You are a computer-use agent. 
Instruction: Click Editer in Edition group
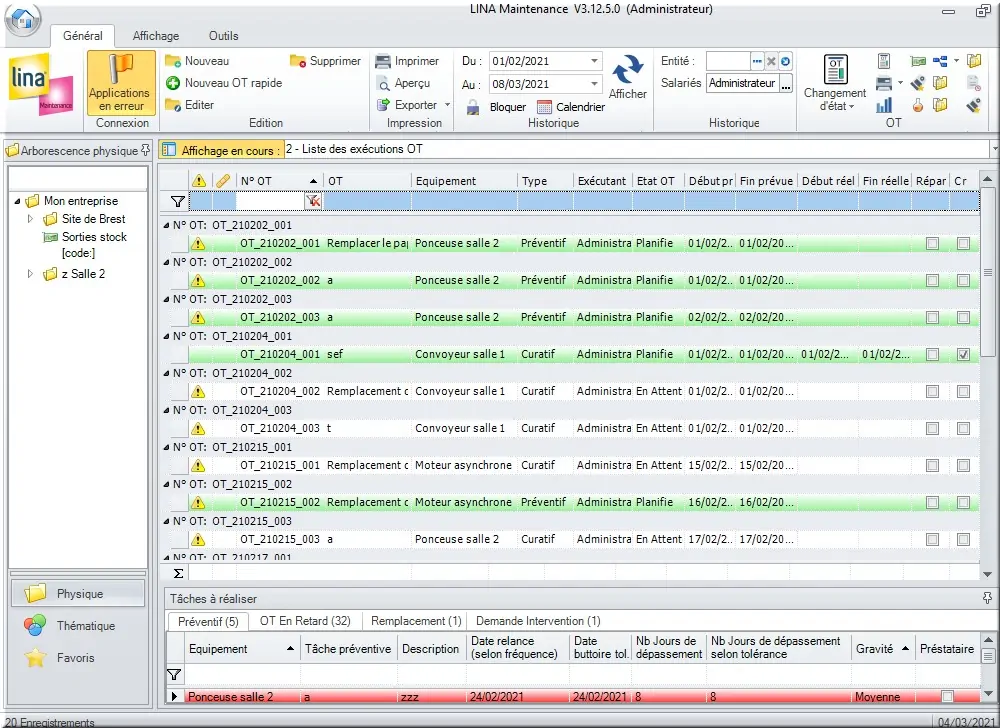[x=189, y=105]
